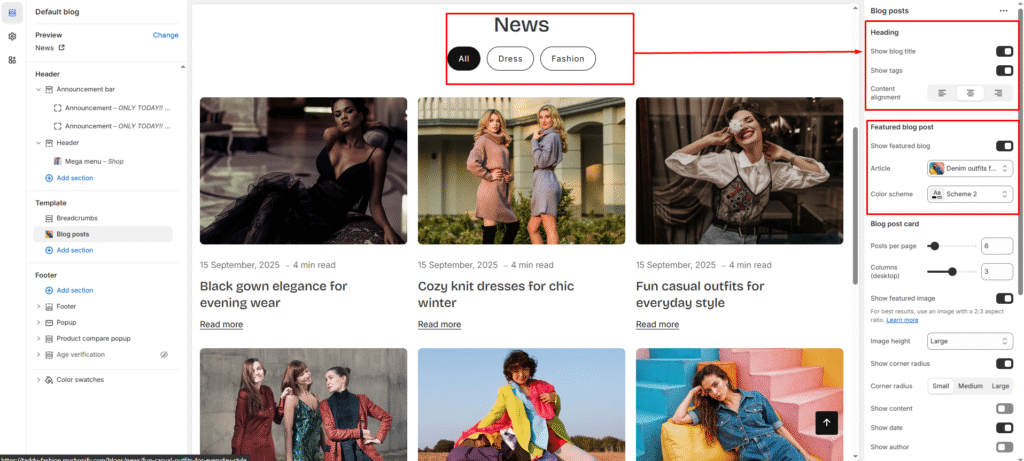
Task: Open the News preview external link icon
Action: (62, 48)
